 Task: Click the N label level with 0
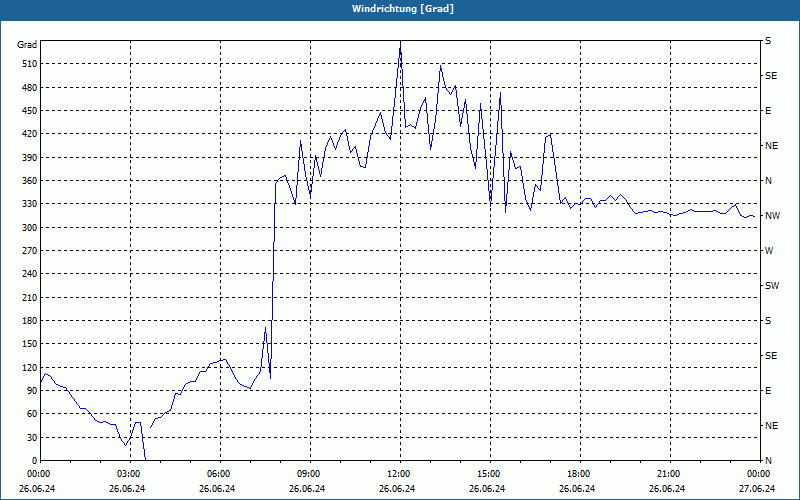[768, 460]
